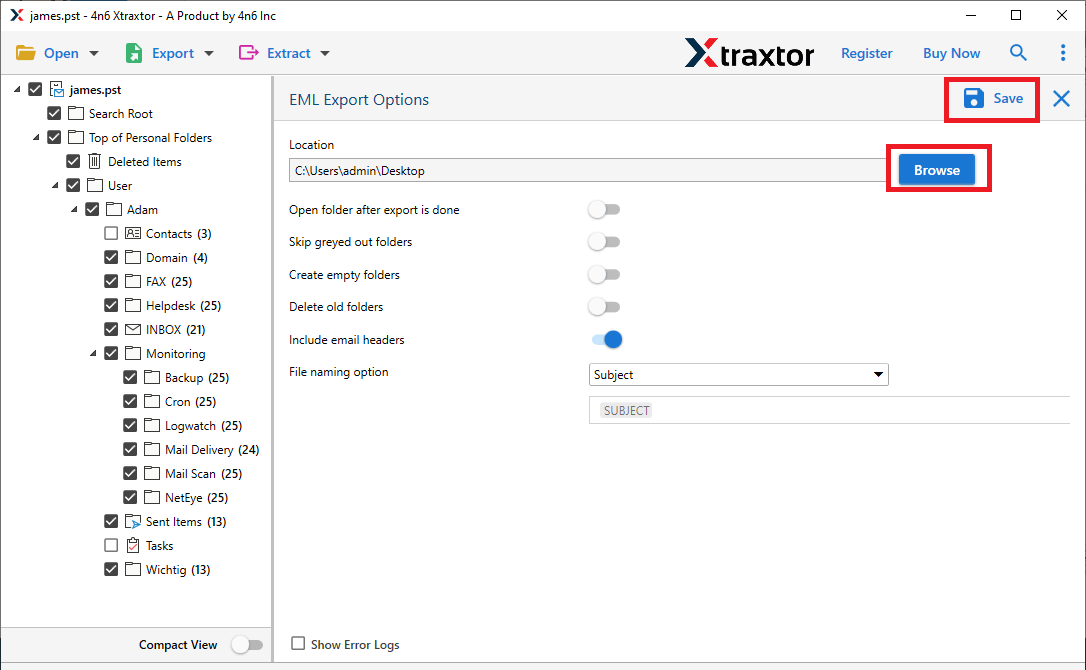The image size is (1086, 670).
Task: Open the three-dot More options icon
Action: [x=1063, y=52]
